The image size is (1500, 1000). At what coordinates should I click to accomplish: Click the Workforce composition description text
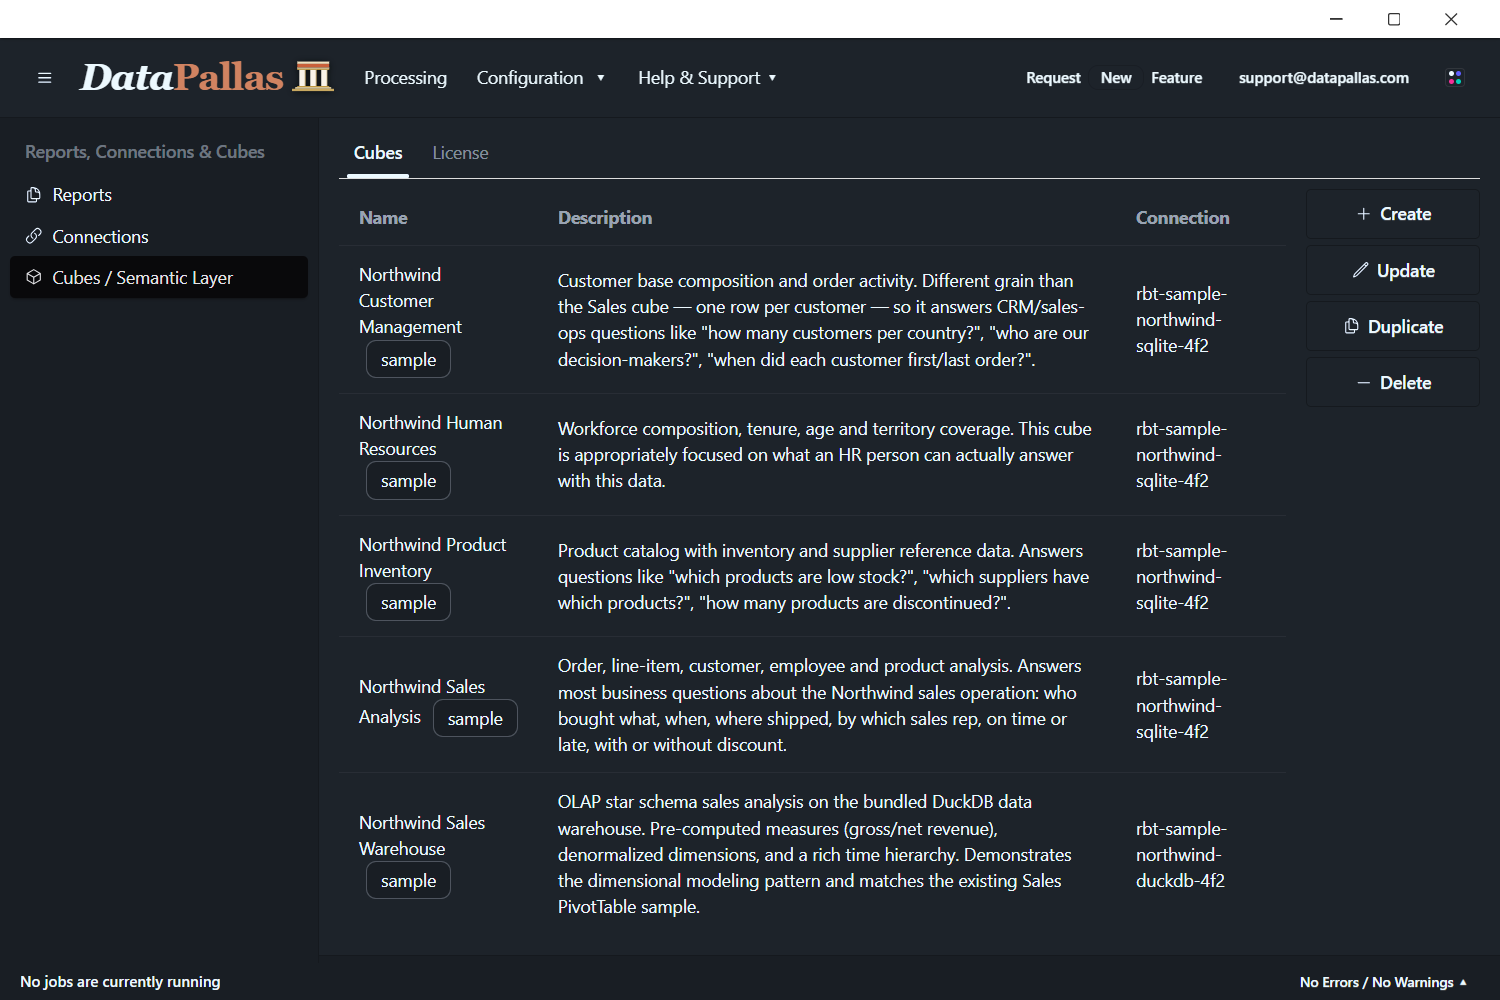coord(824,455)
